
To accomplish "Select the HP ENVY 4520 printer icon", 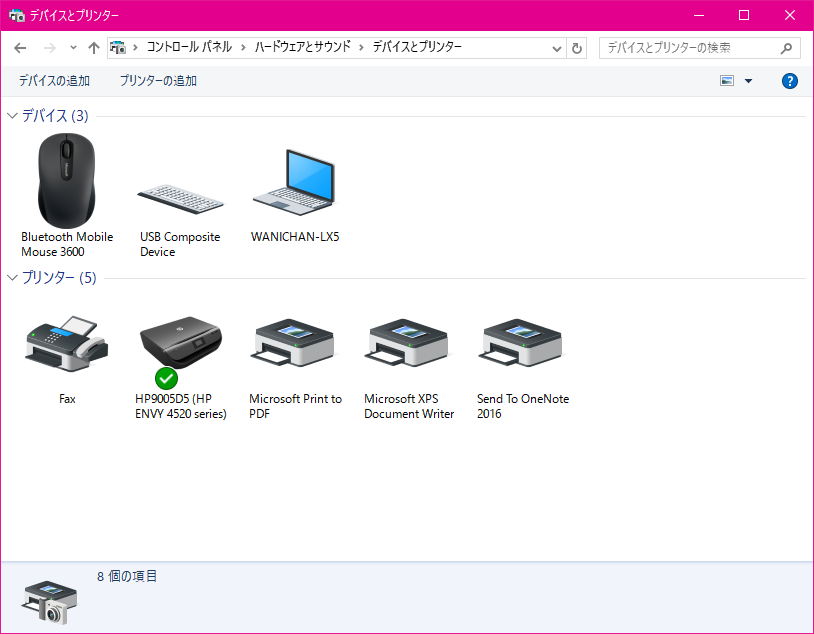I will 180,343.
